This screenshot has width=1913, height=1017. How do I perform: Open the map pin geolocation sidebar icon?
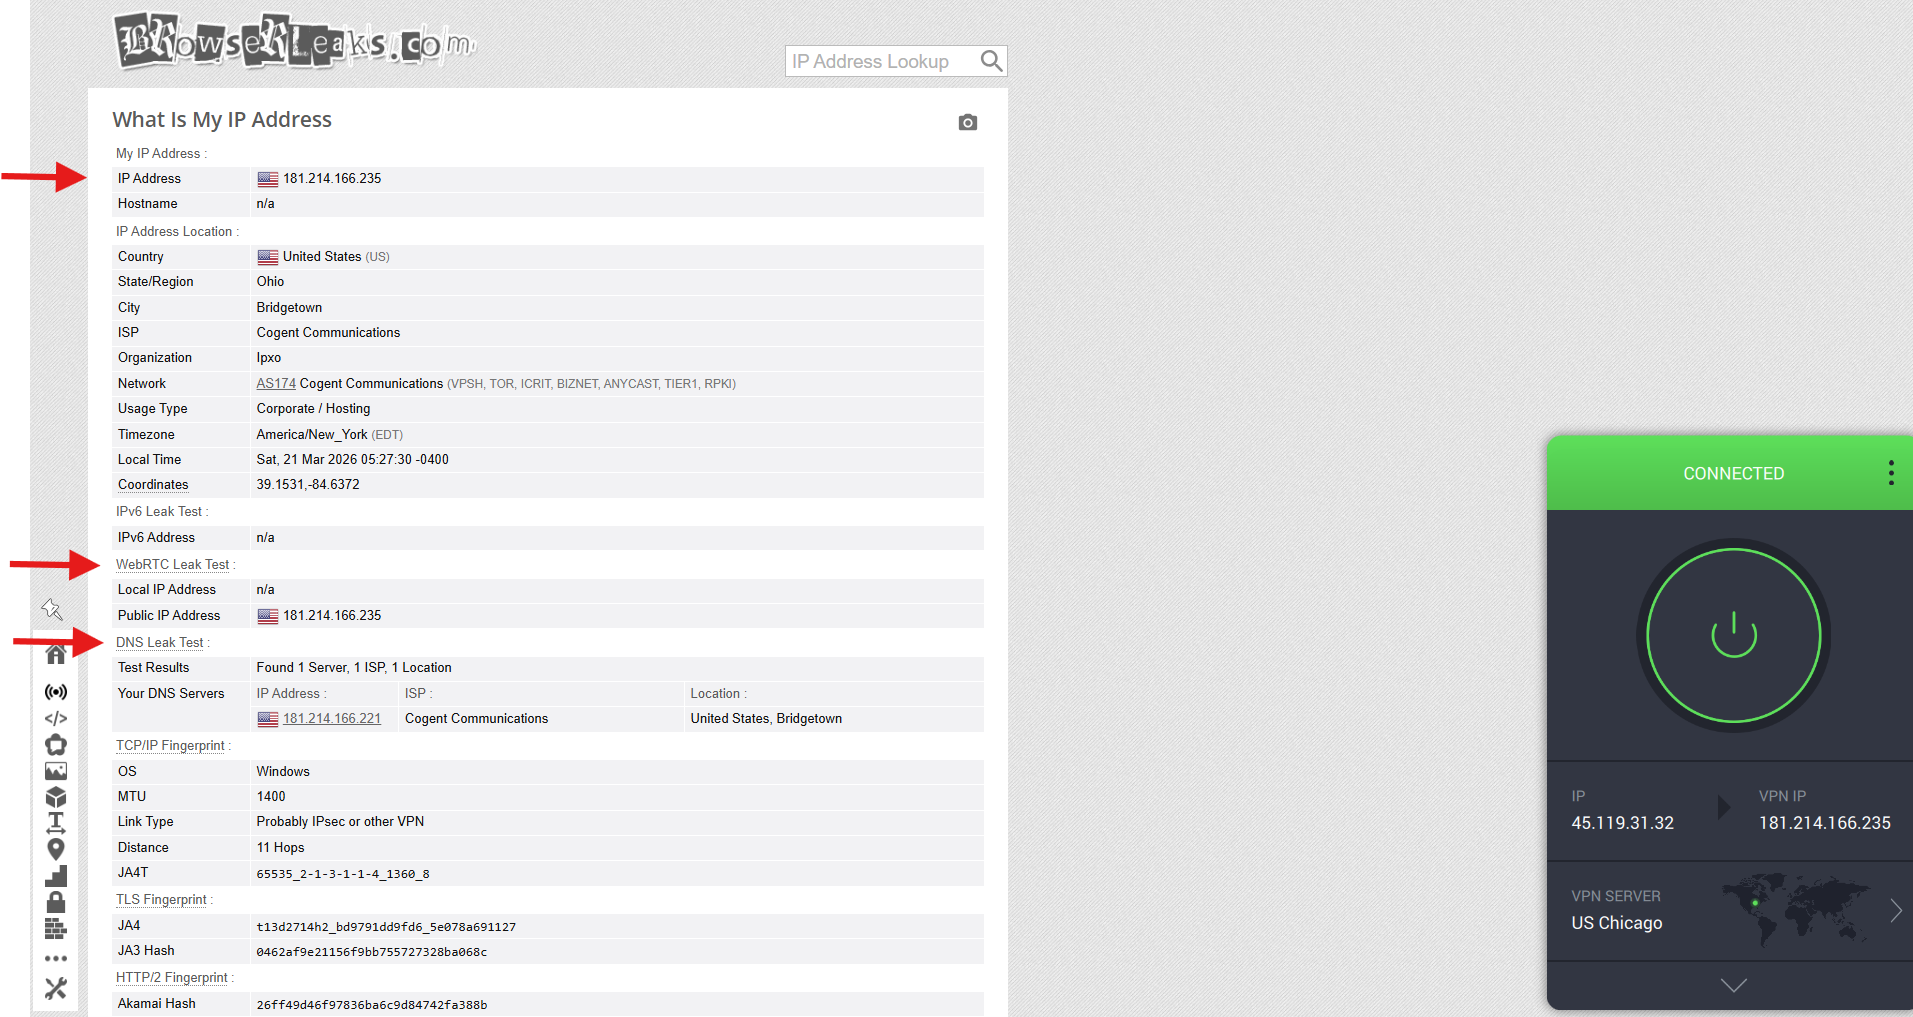tap(56, 849)
